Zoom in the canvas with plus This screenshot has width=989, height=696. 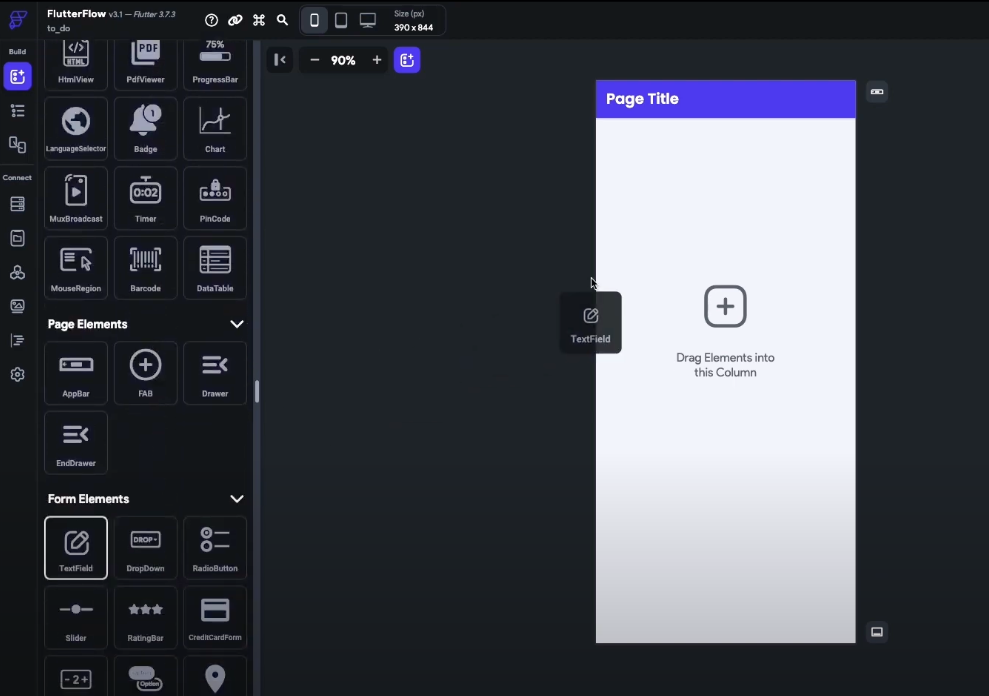[x=377, y=60]
